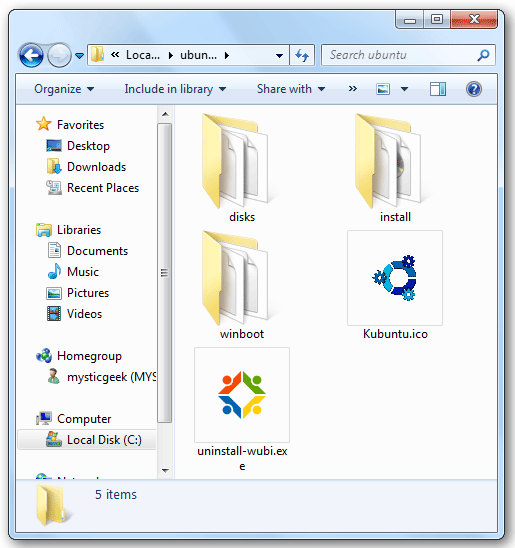Screen dimensions: 515x548
Task: Open the Organize menu
Action: point(64,89)
